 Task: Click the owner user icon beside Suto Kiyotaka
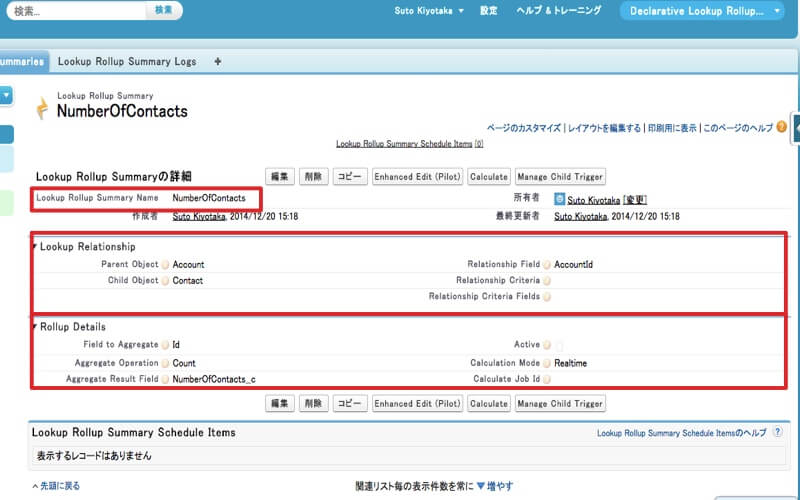[x=559, y=199]
